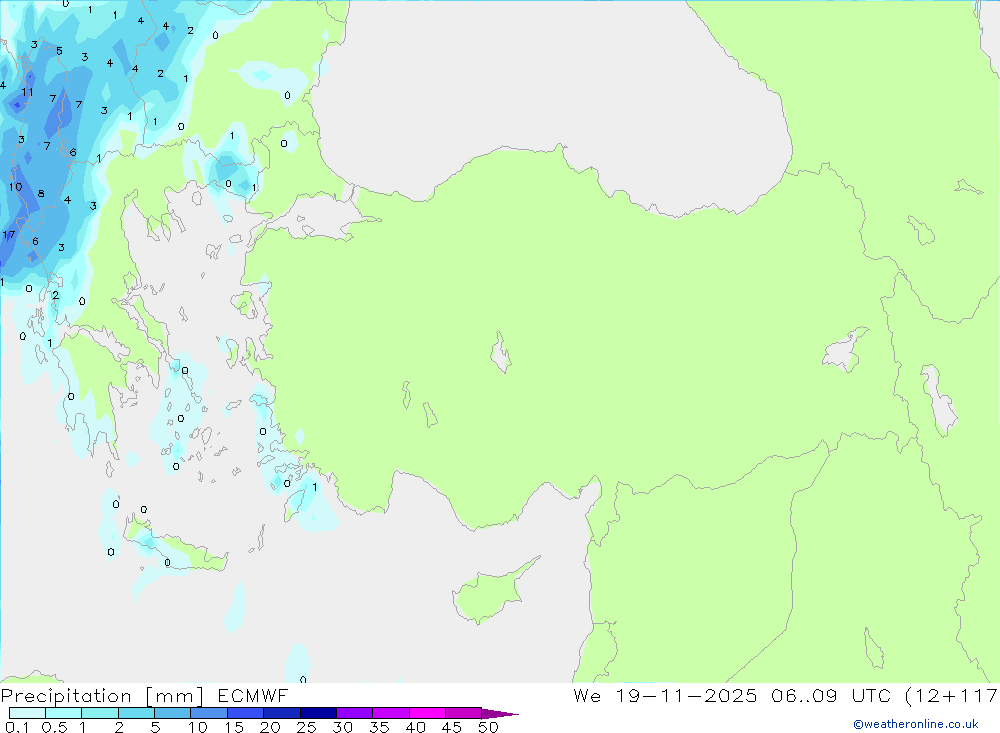
Task: Click the legend label "25"
Action: pyautogui.click(x=306, y=727)
